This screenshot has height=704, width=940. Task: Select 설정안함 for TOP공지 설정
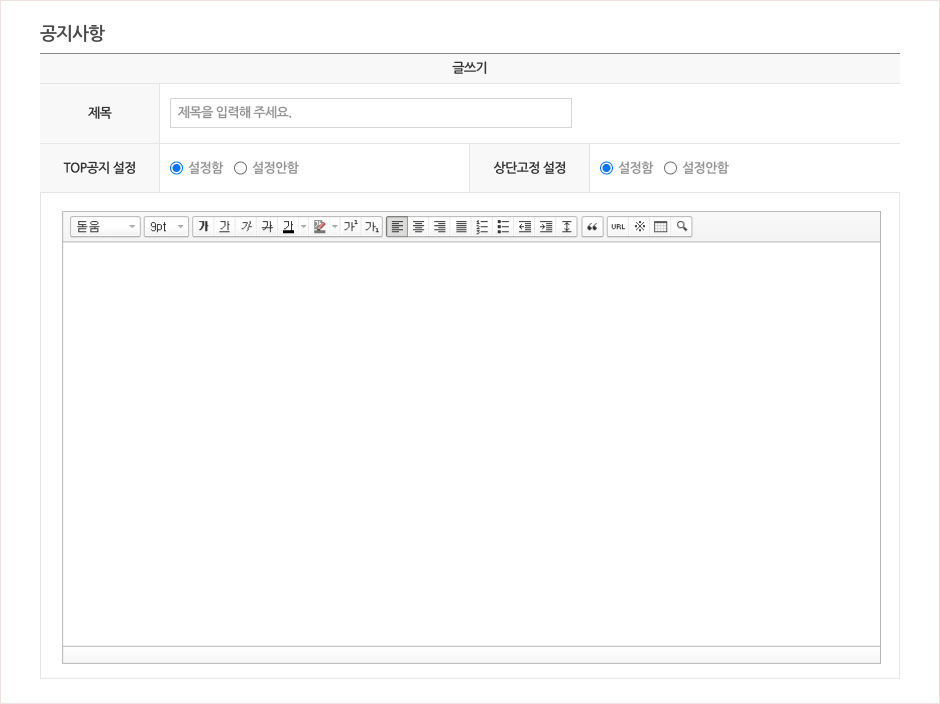click(241, 168)
